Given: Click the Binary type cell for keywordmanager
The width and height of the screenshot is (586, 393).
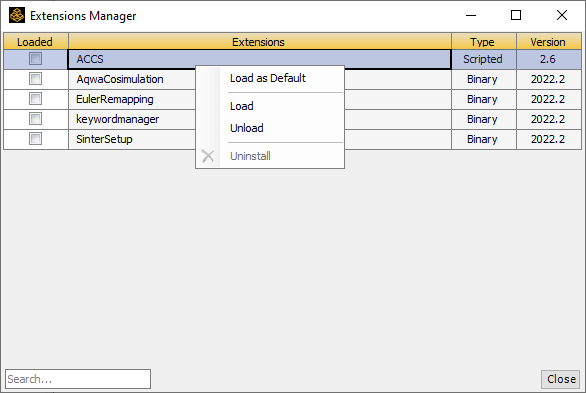Looking at the screenshot, I should [484, 119].
